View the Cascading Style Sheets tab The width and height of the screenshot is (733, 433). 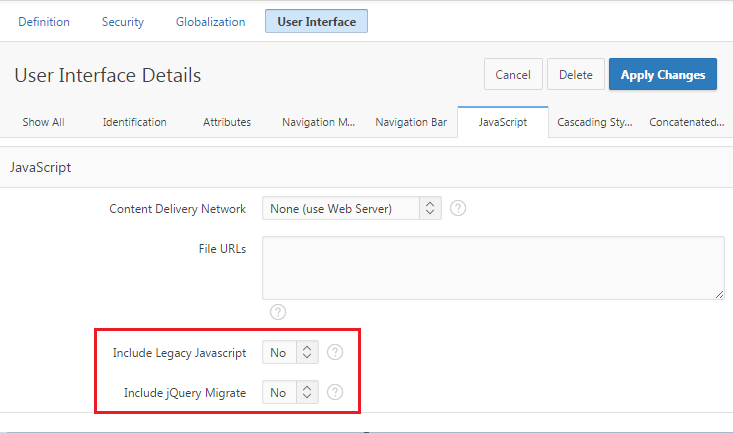(594, 122)
